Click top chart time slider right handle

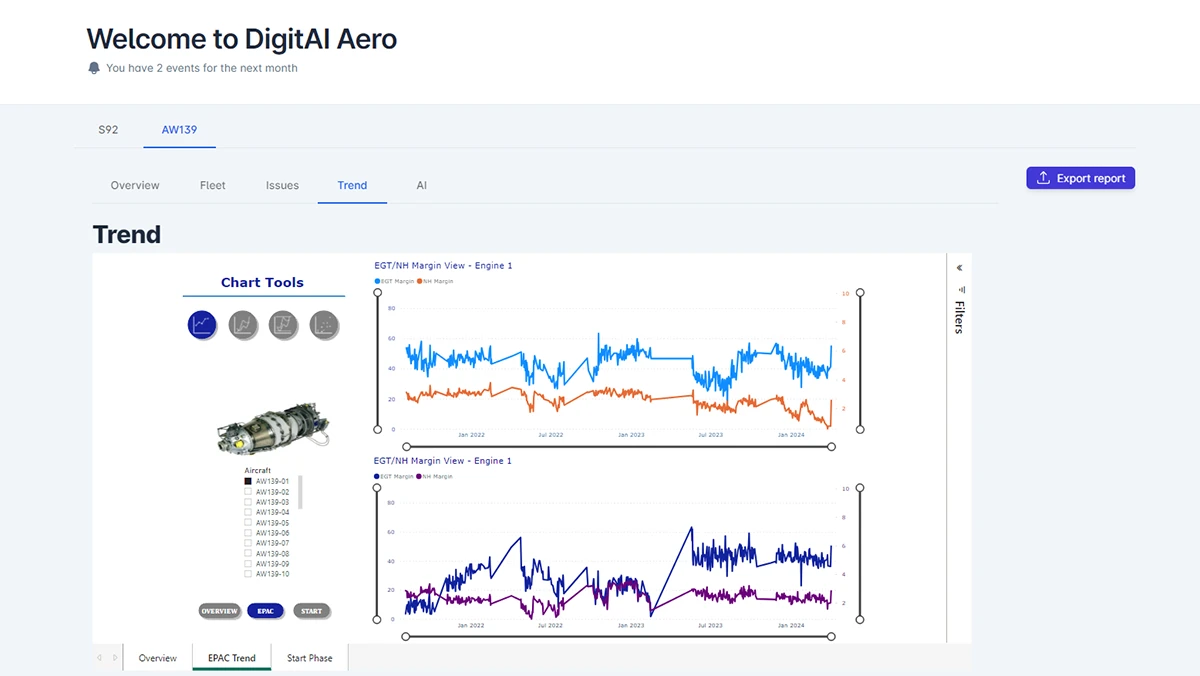[832, 447]
